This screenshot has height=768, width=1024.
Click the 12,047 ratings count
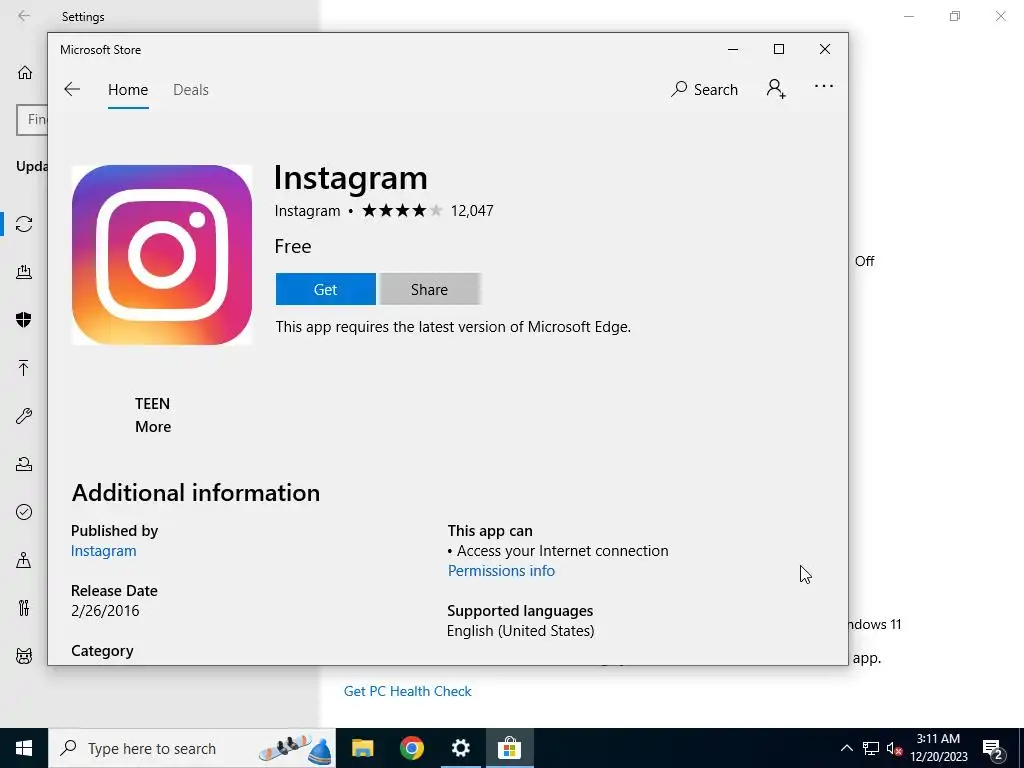[472, 210]
